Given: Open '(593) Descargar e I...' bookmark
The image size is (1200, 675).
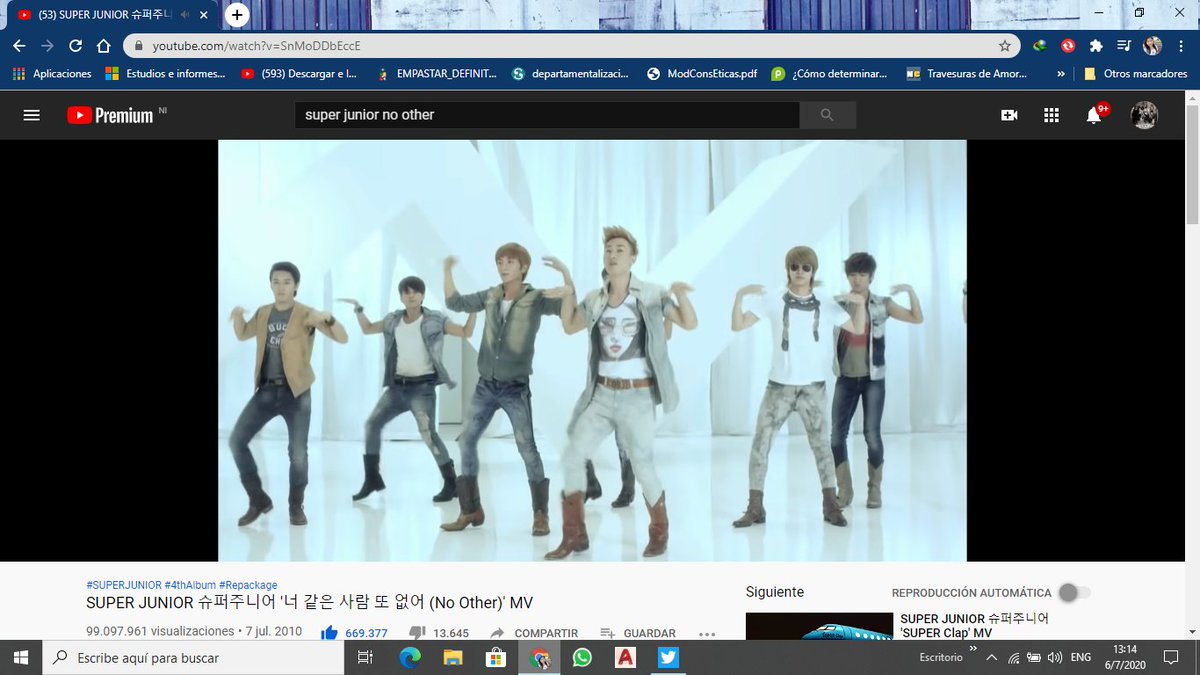Looking at the screenshot, I should coord(300,73).
